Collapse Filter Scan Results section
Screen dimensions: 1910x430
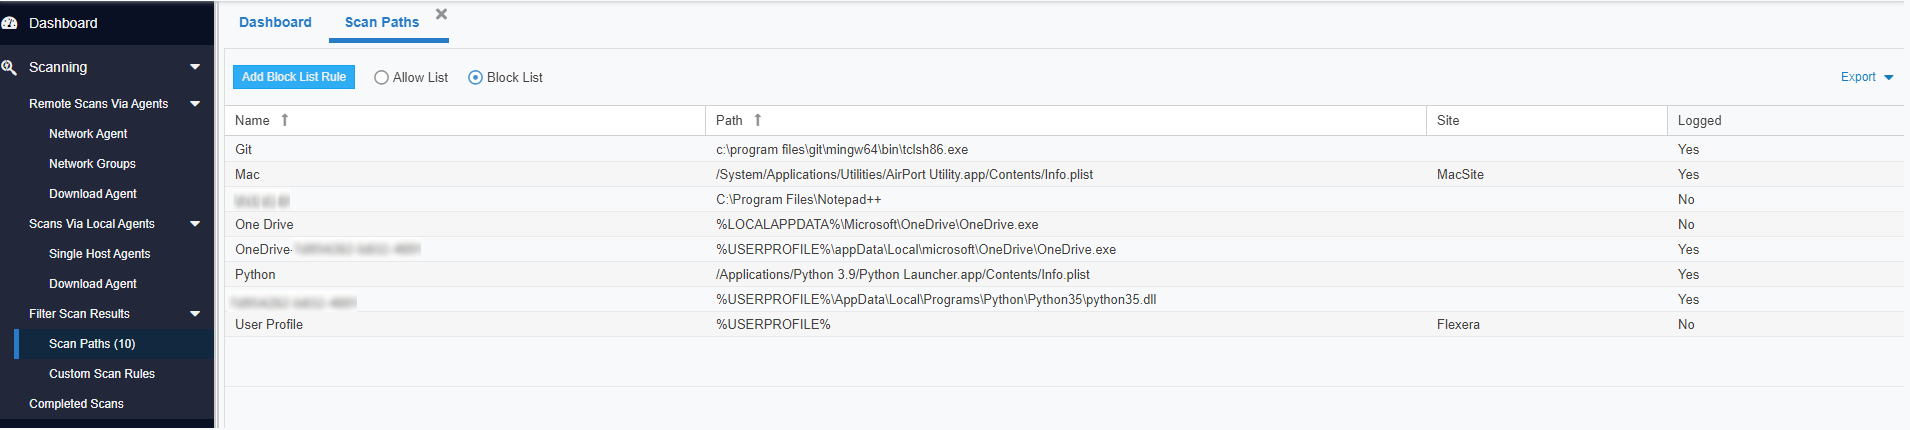click(195, 314)
